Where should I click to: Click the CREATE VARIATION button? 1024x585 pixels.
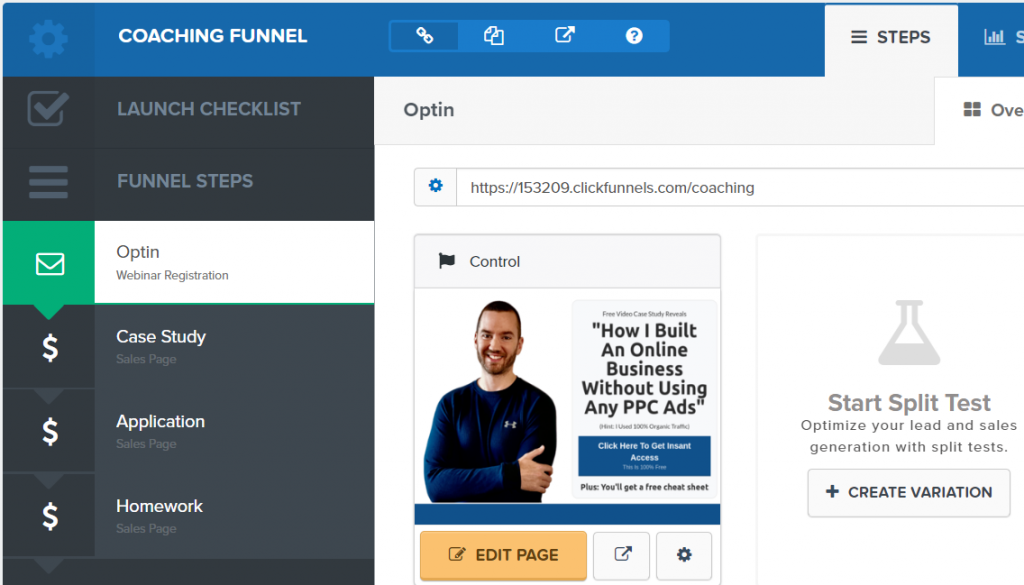(908, 492)
